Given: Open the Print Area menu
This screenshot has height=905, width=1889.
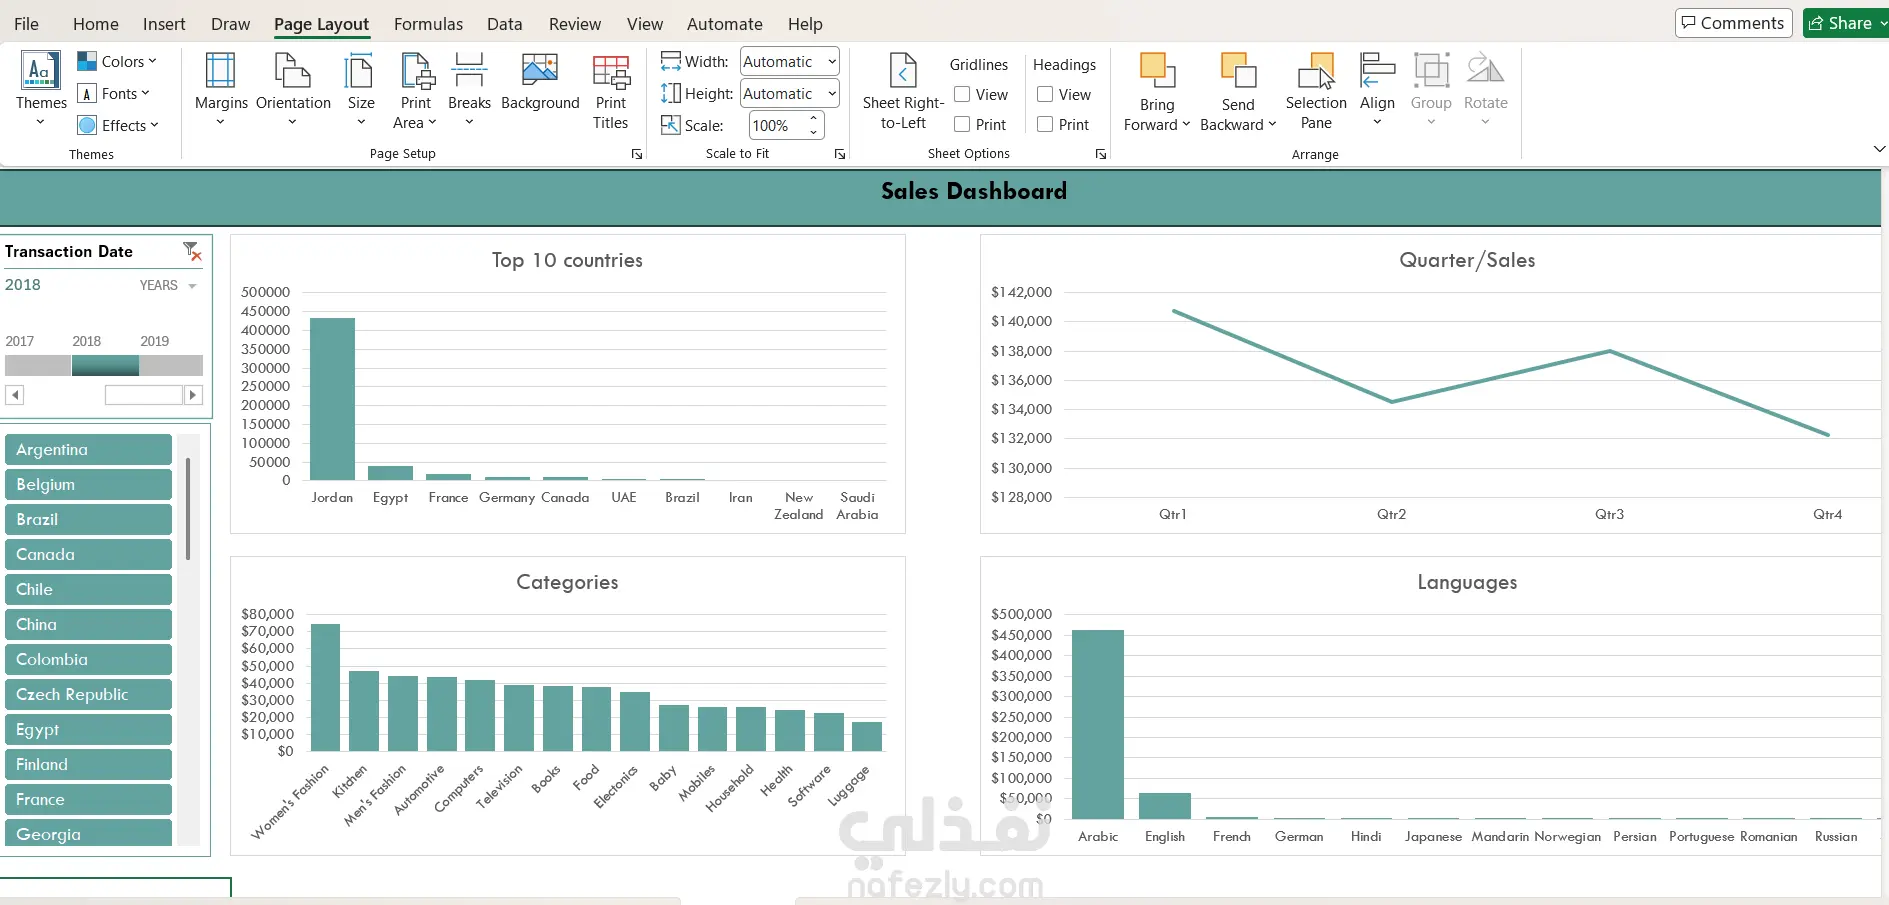Looking at the screenshot, I should click(415, 90).
